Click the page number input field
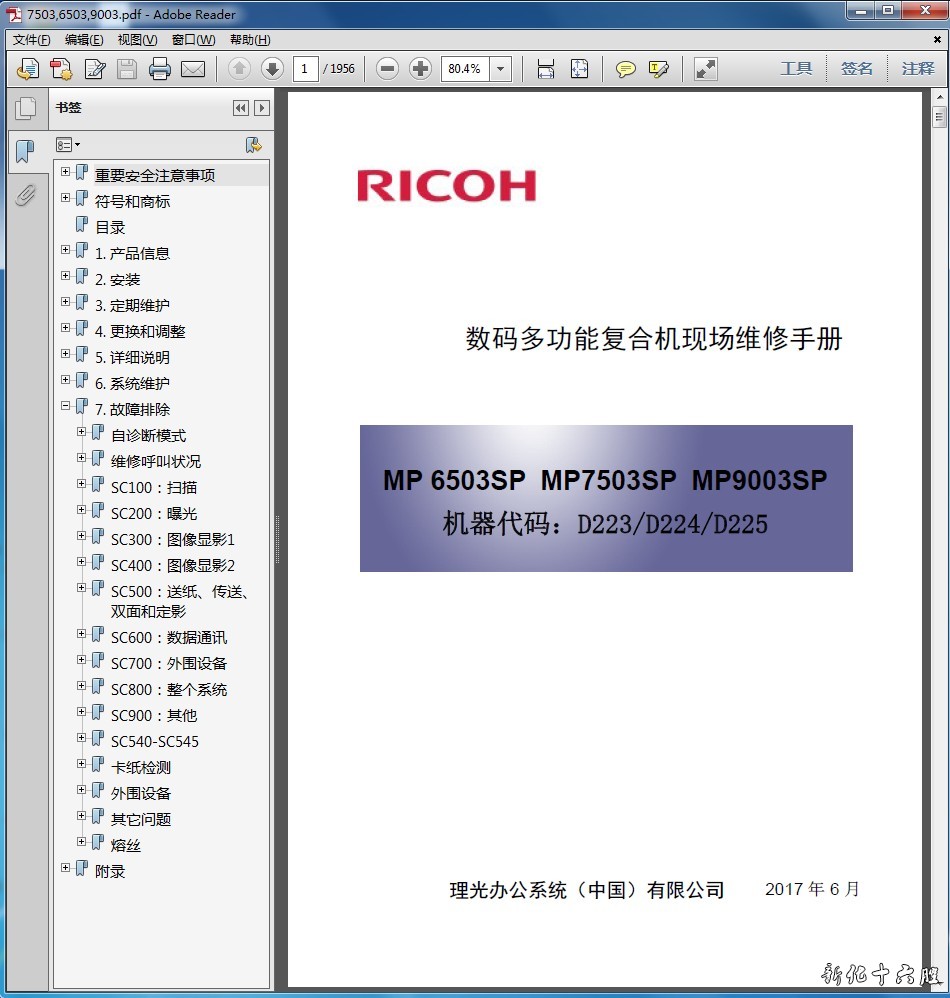 [x=305, y=69]
